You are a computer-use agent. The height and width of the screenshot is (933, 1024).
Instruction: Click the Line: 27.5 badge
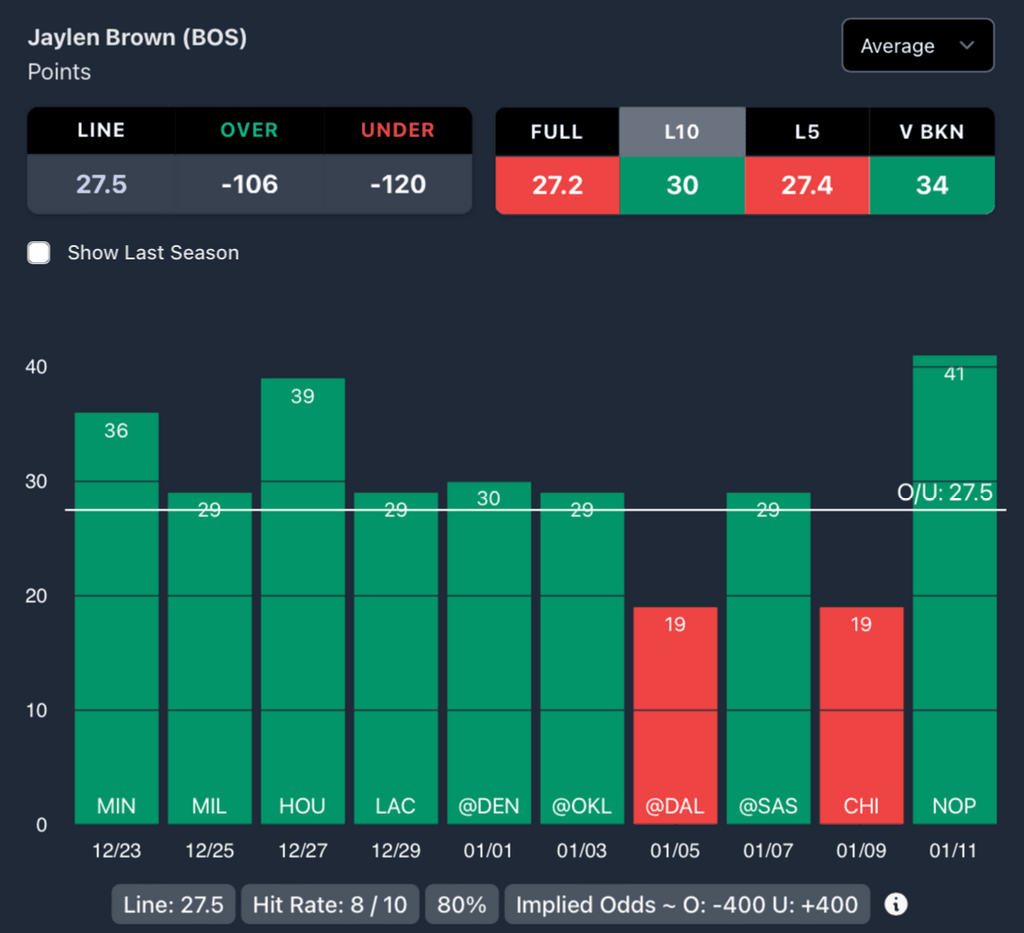click(x=173, y=904)
